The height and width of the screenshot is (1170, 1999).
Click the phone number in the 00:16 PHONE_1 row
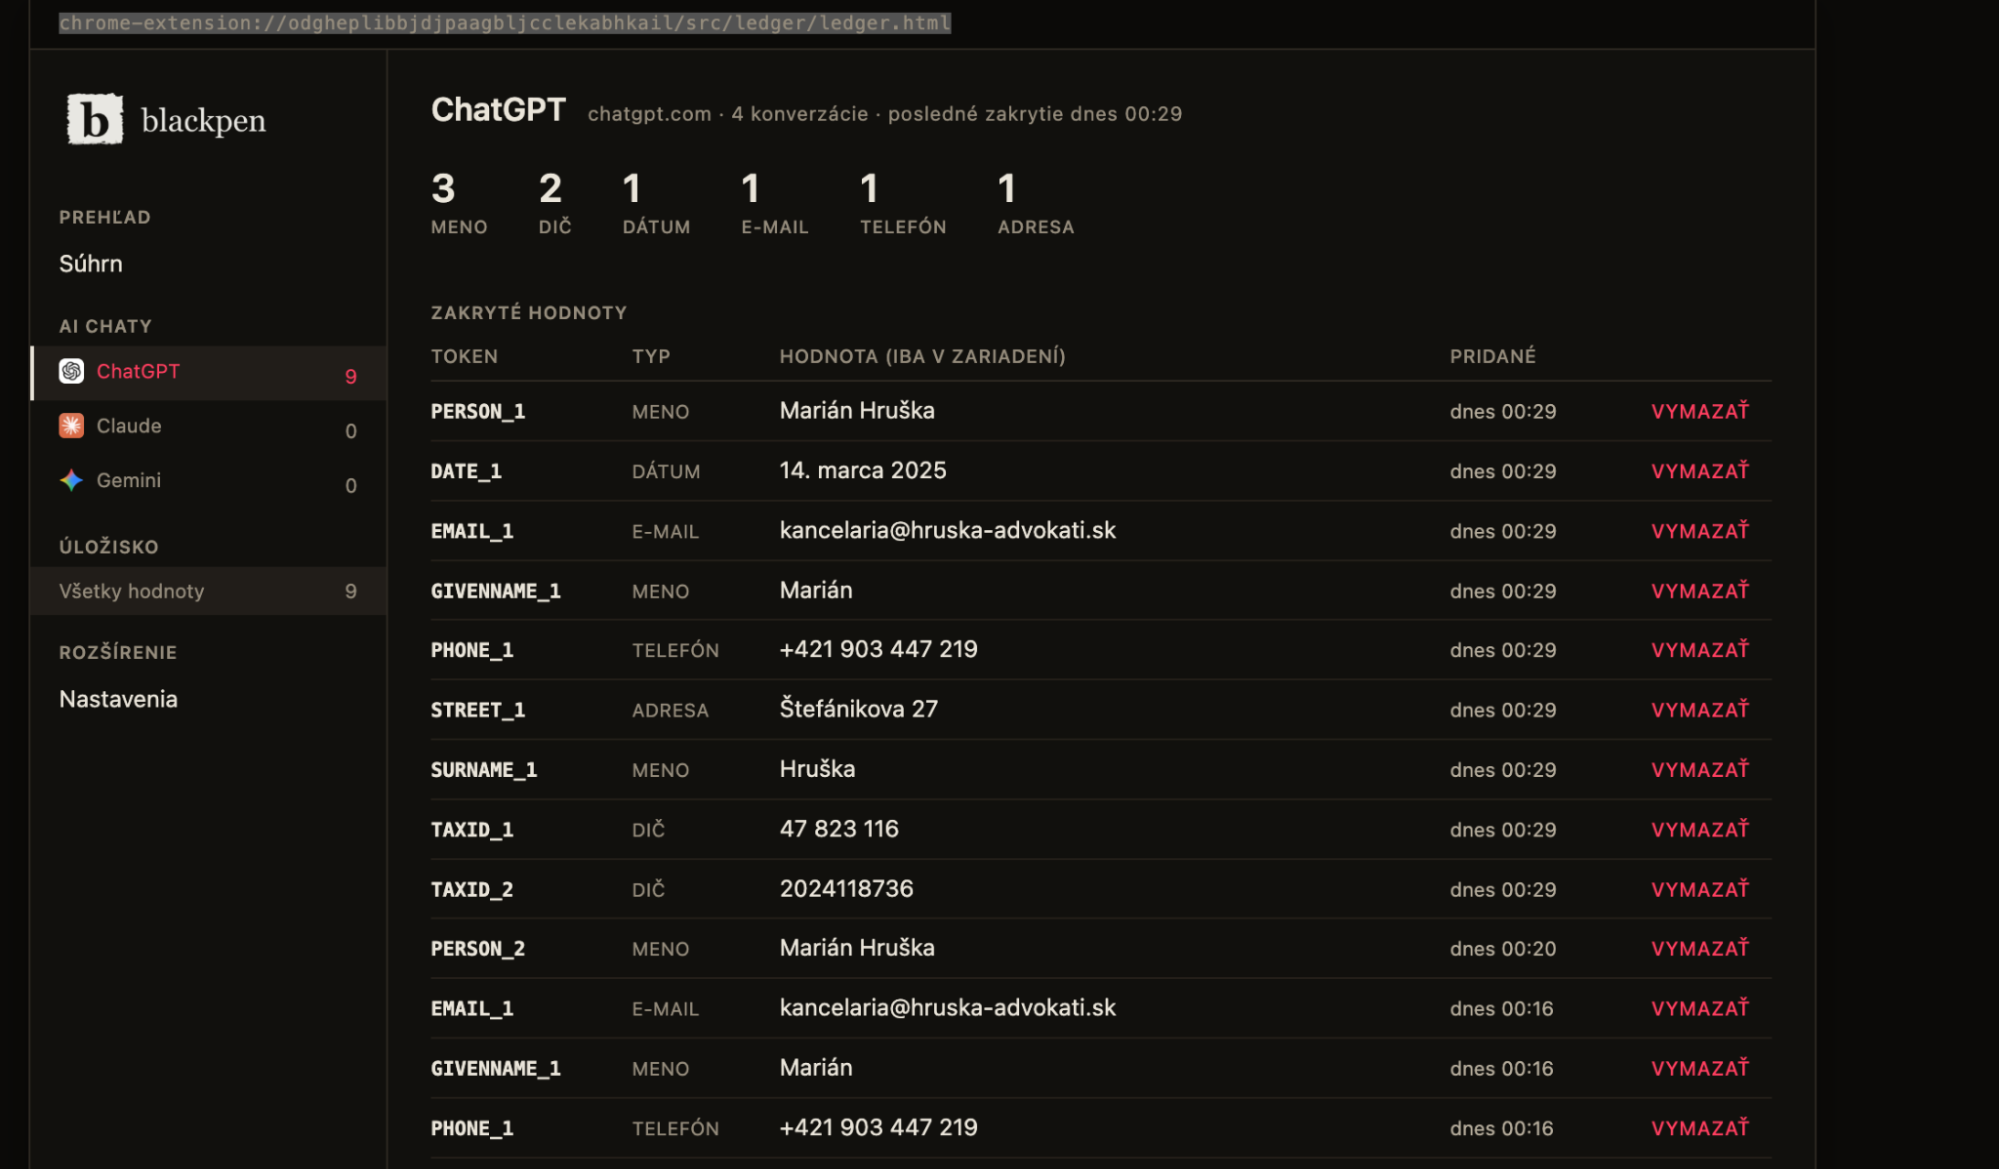tap(879, 1128)
